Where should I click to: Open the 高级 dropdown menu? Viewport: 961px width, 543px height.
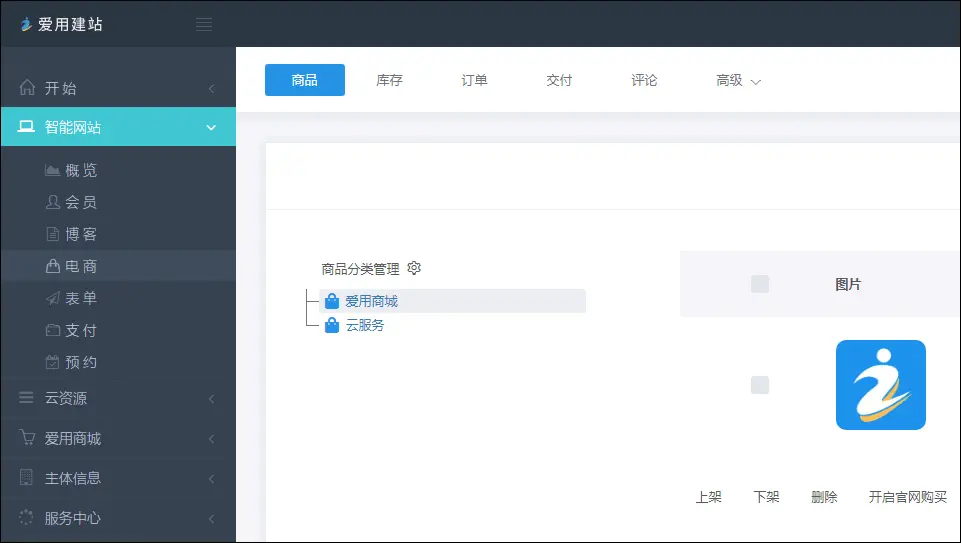pyautogui.click(x=738, y=80)
